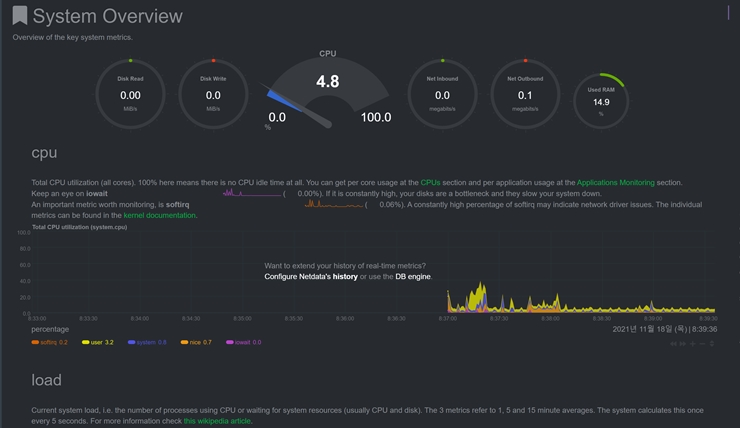Toggle the iowait dimension in chart legend

[244, 342]
